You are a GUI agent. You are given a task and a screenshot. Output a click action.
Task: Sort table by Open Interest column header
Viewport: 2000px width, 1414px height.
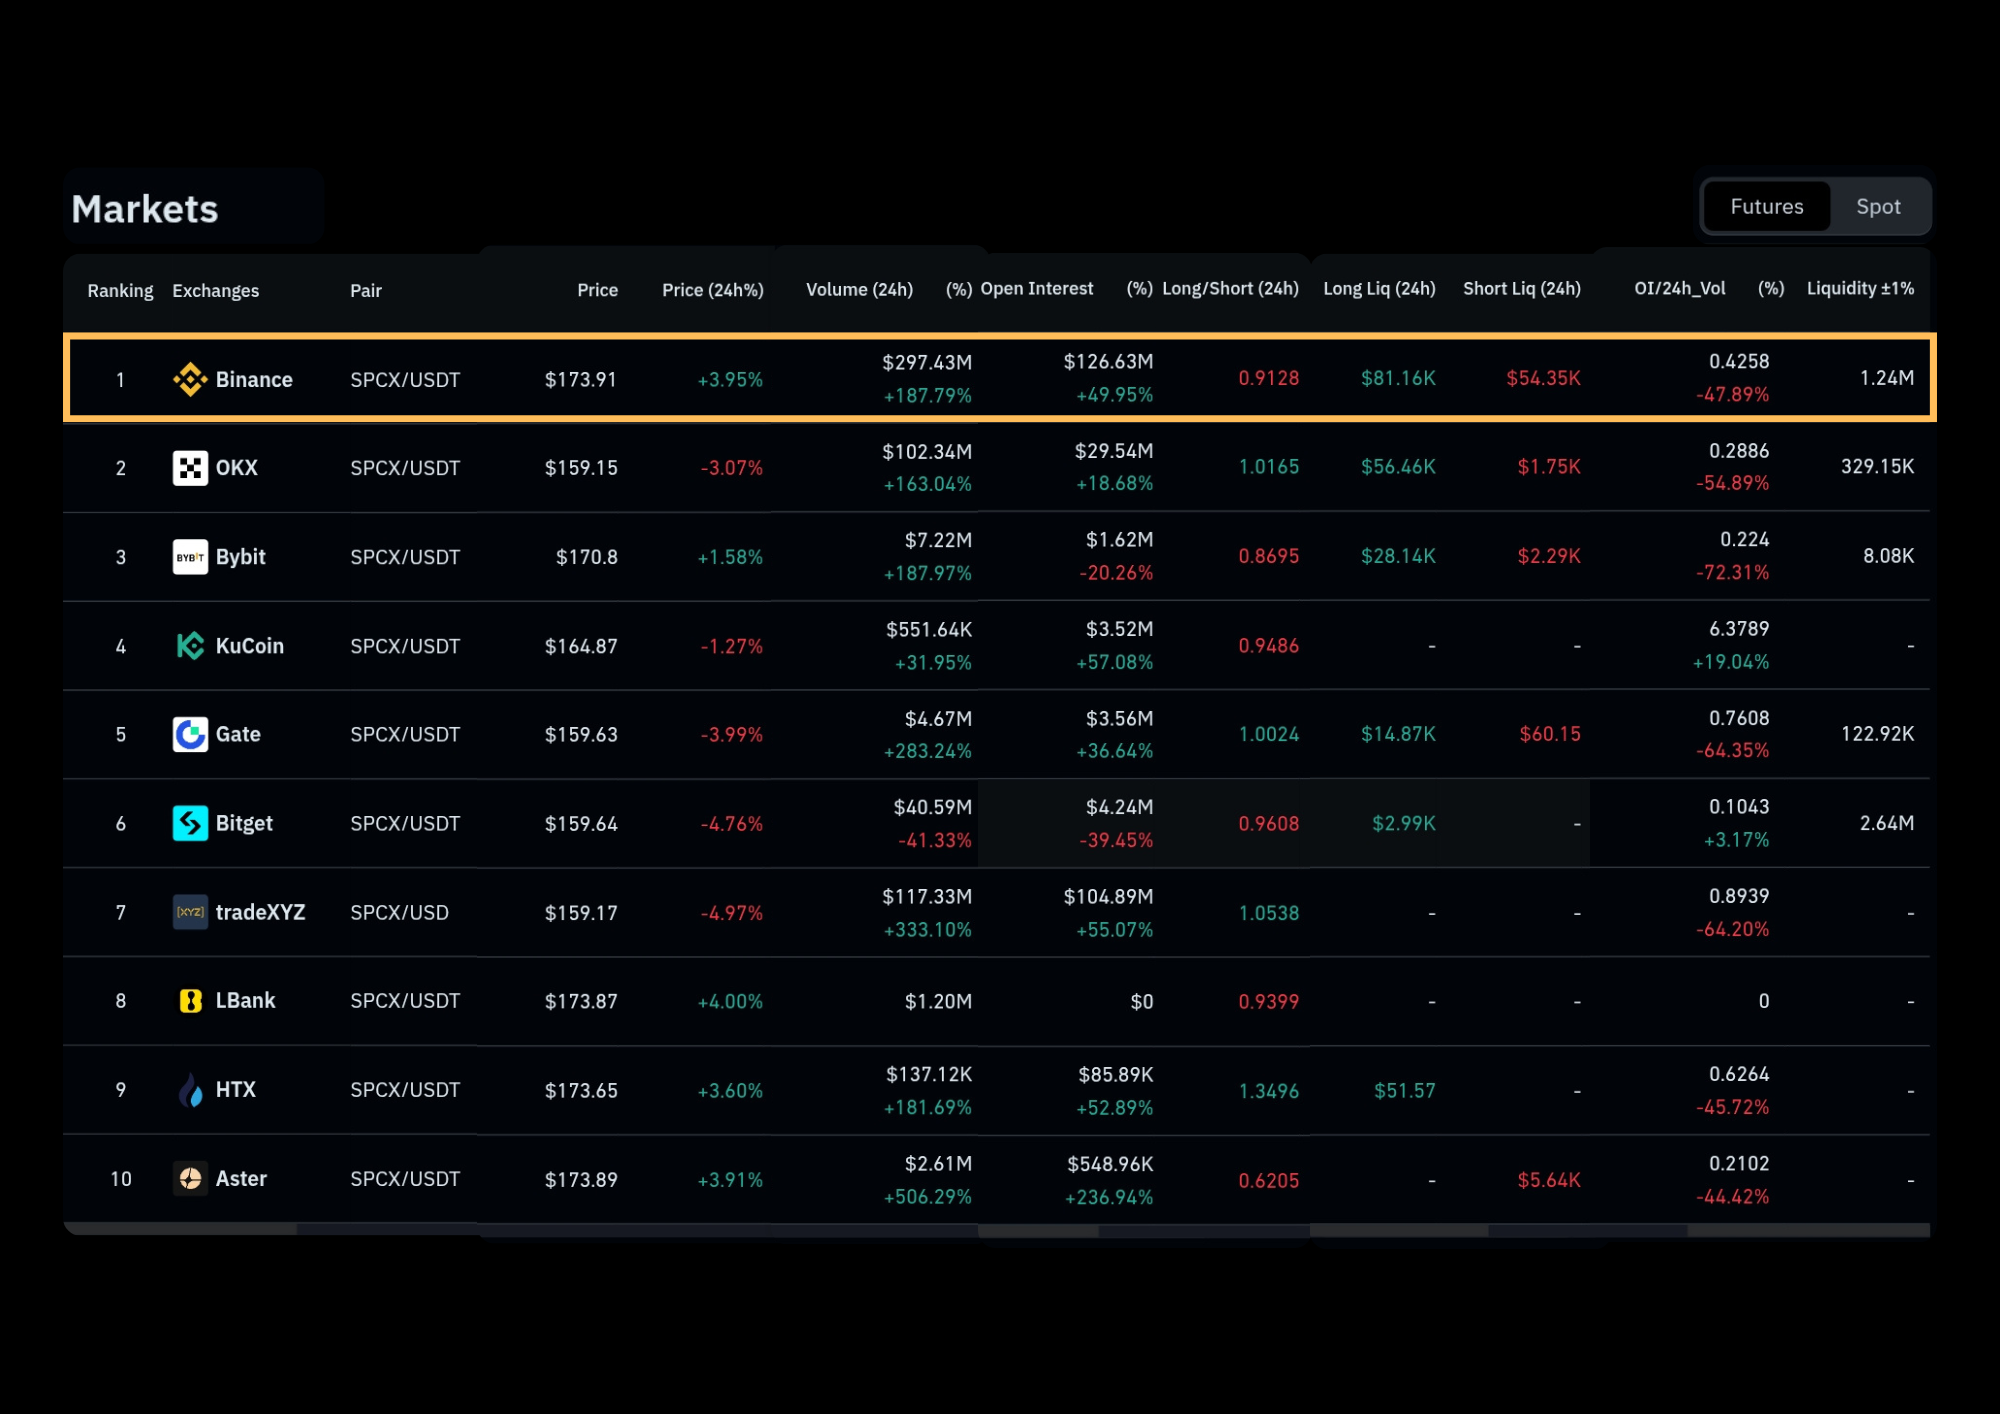[1036, 289]
